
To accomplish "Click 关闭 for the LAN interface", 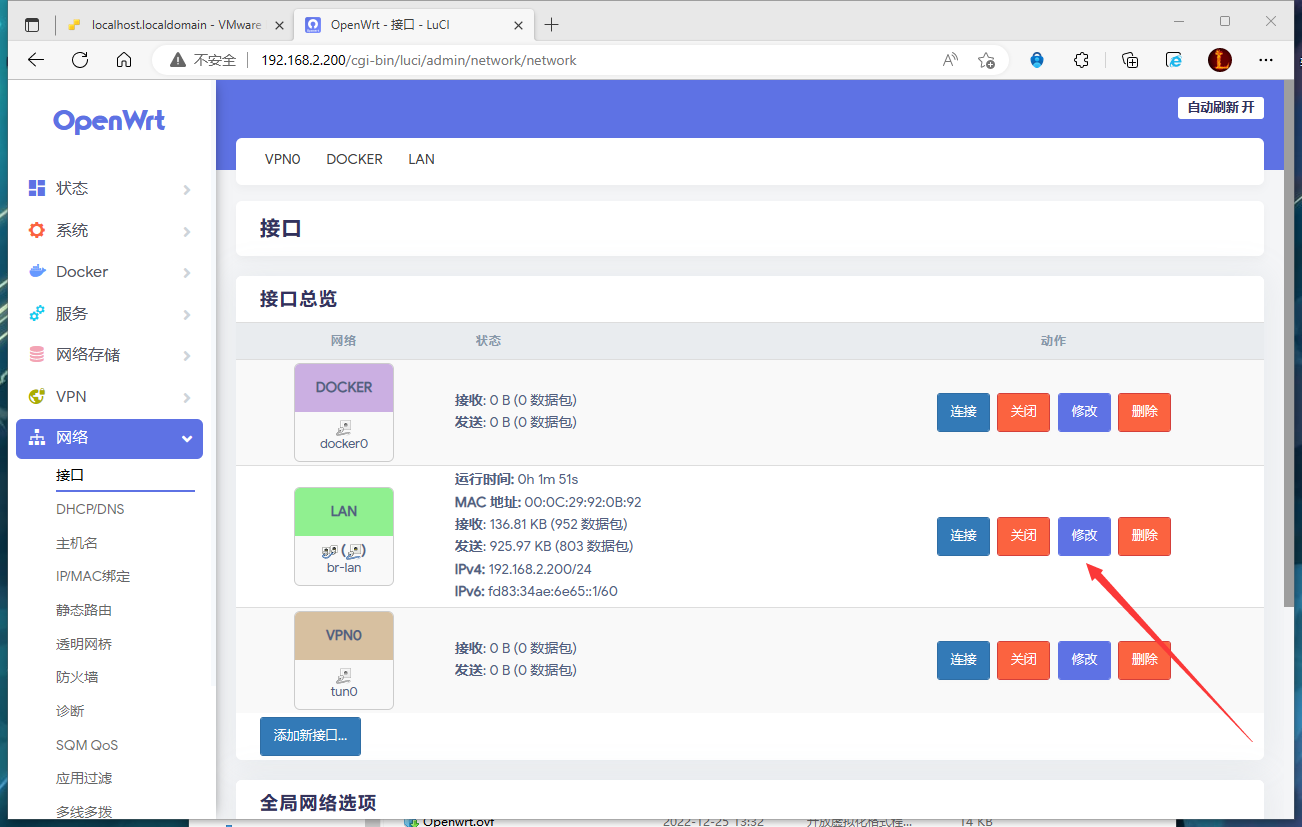I will click(1023, 536).
